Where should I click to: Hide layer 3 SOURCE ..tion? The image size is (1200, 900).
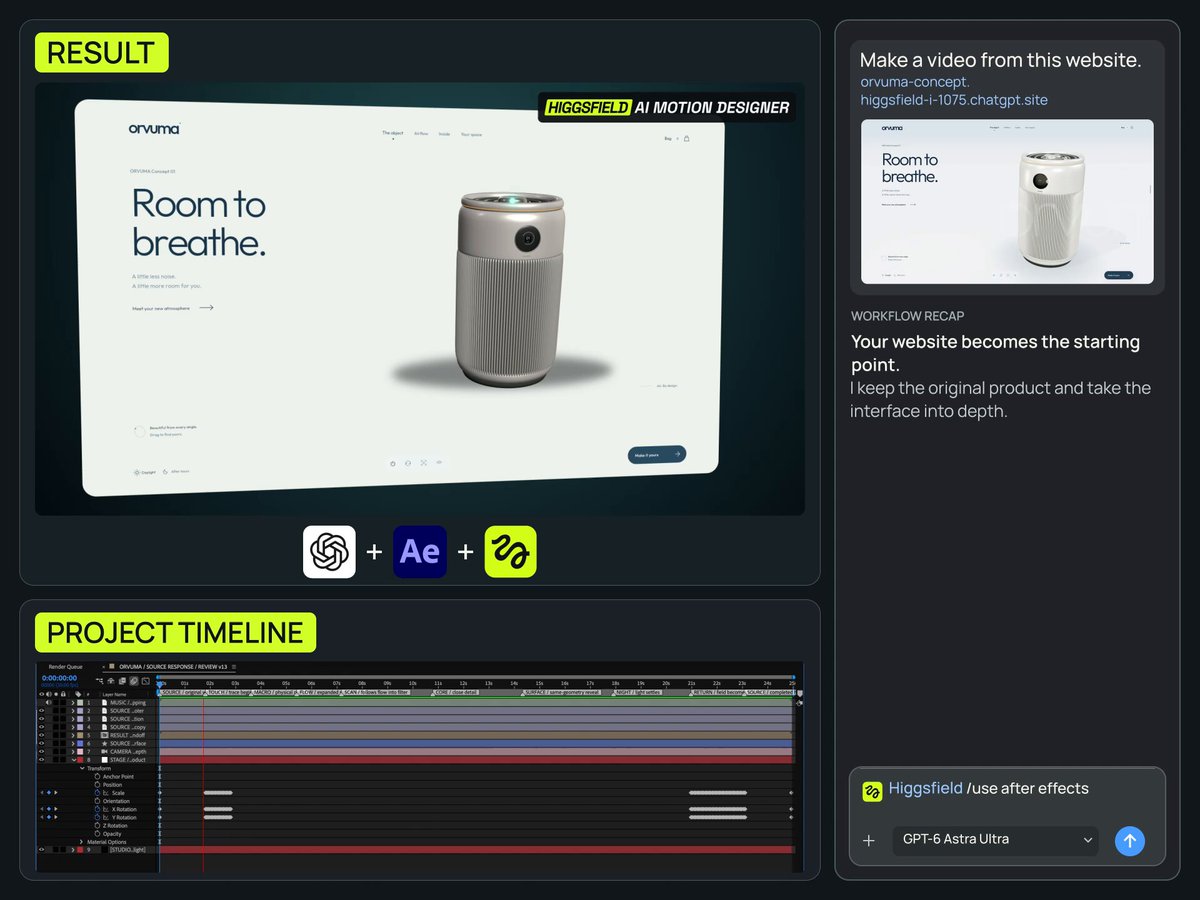(x=41, y=719)
